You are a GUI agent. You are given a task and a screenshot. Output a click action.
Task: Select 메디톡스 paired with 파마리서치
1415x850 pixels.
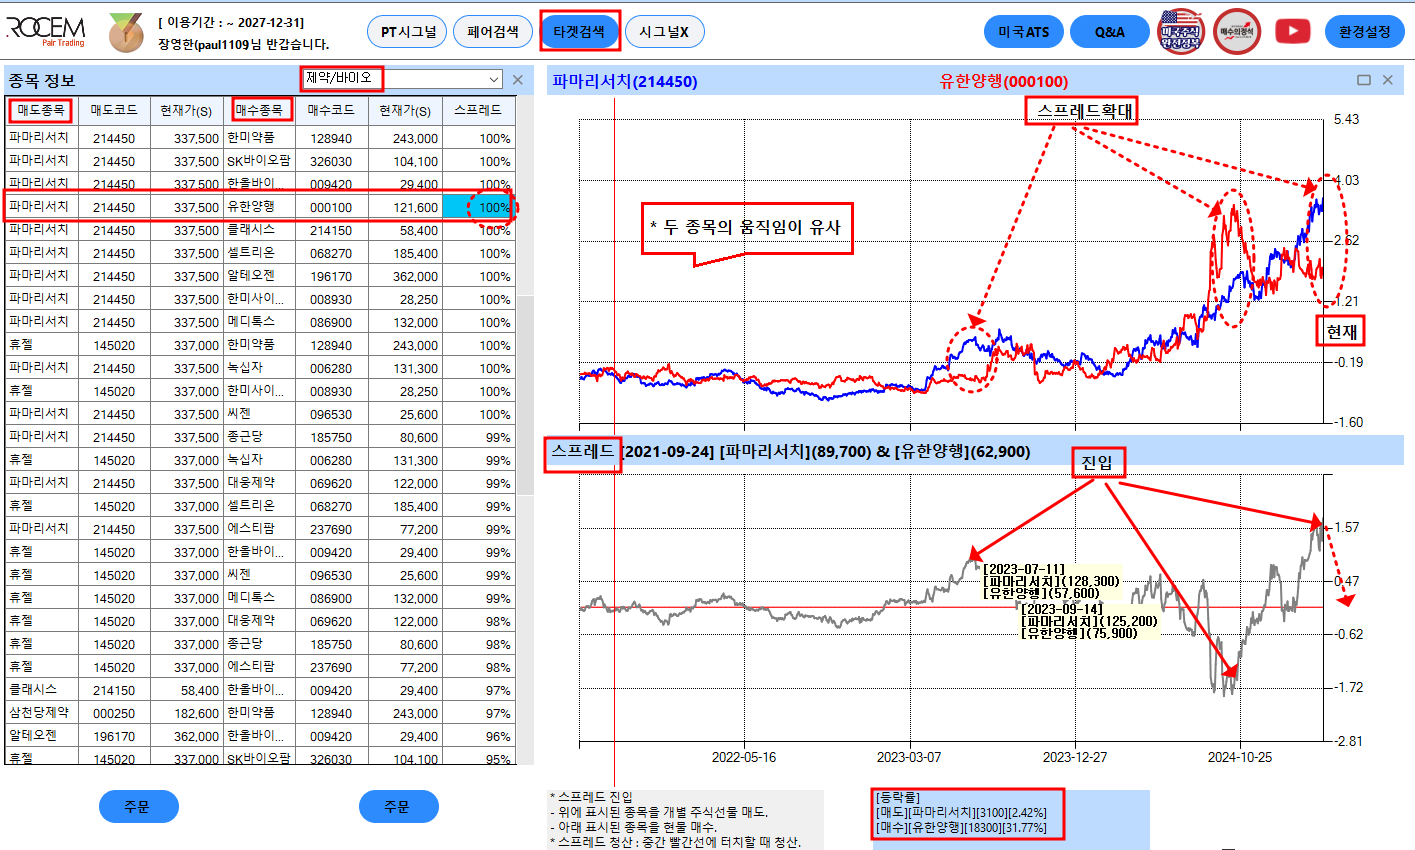[259, 322]
